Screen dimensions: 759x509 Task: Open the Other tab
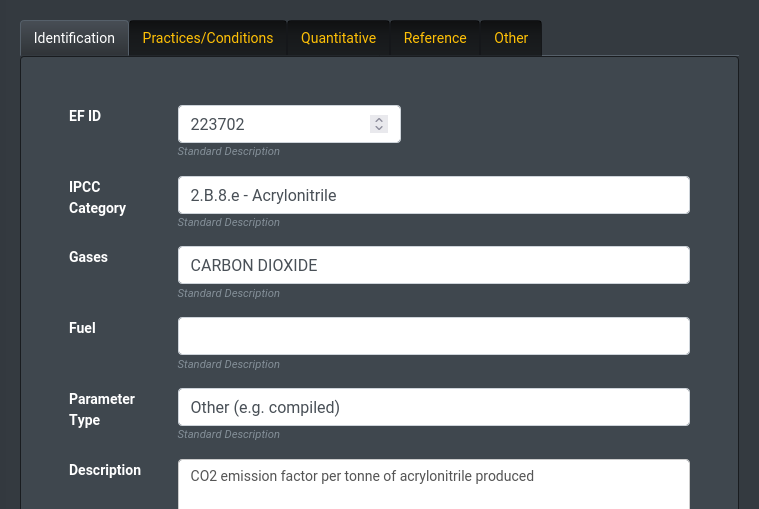[511, 38]
